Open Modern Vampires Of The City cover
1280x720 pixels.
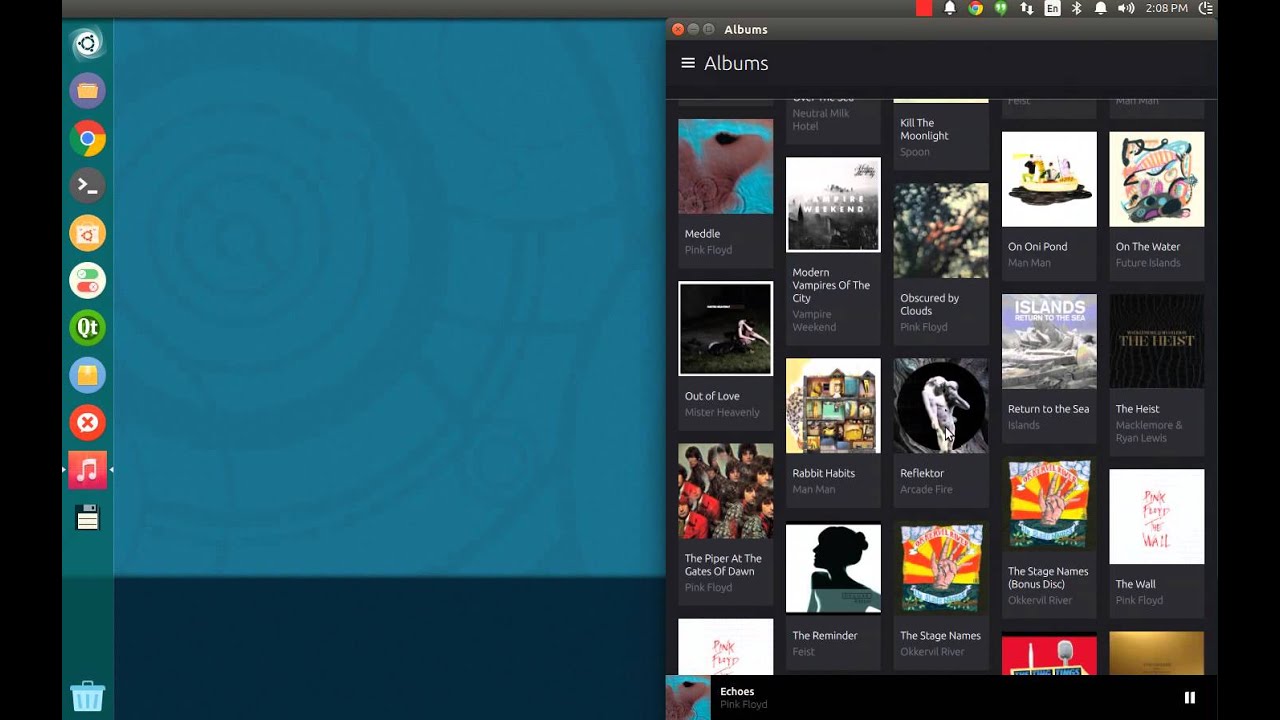(x=833, y=204)
